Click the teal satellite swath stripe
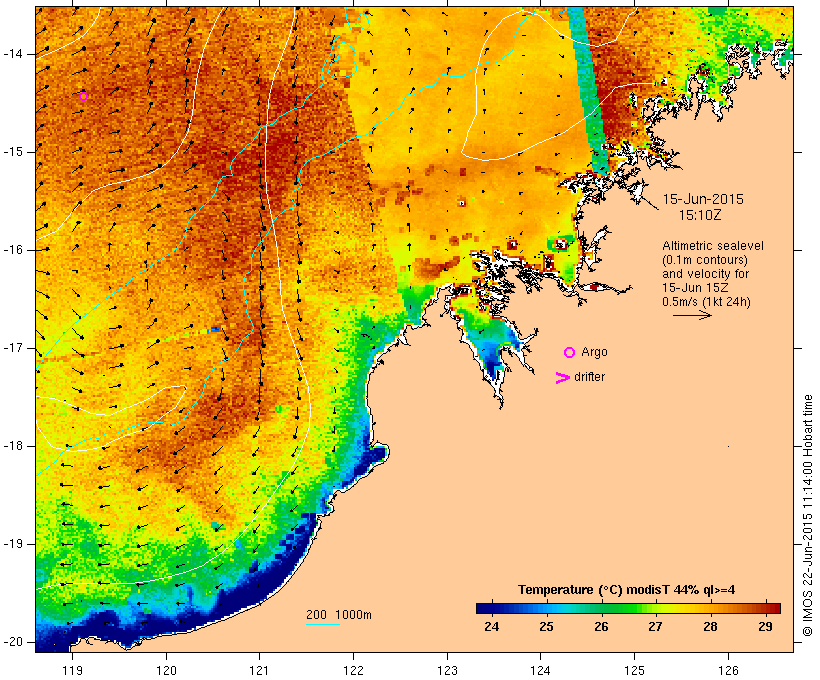This screenshot has width=820, height=680. coord(588,92)
